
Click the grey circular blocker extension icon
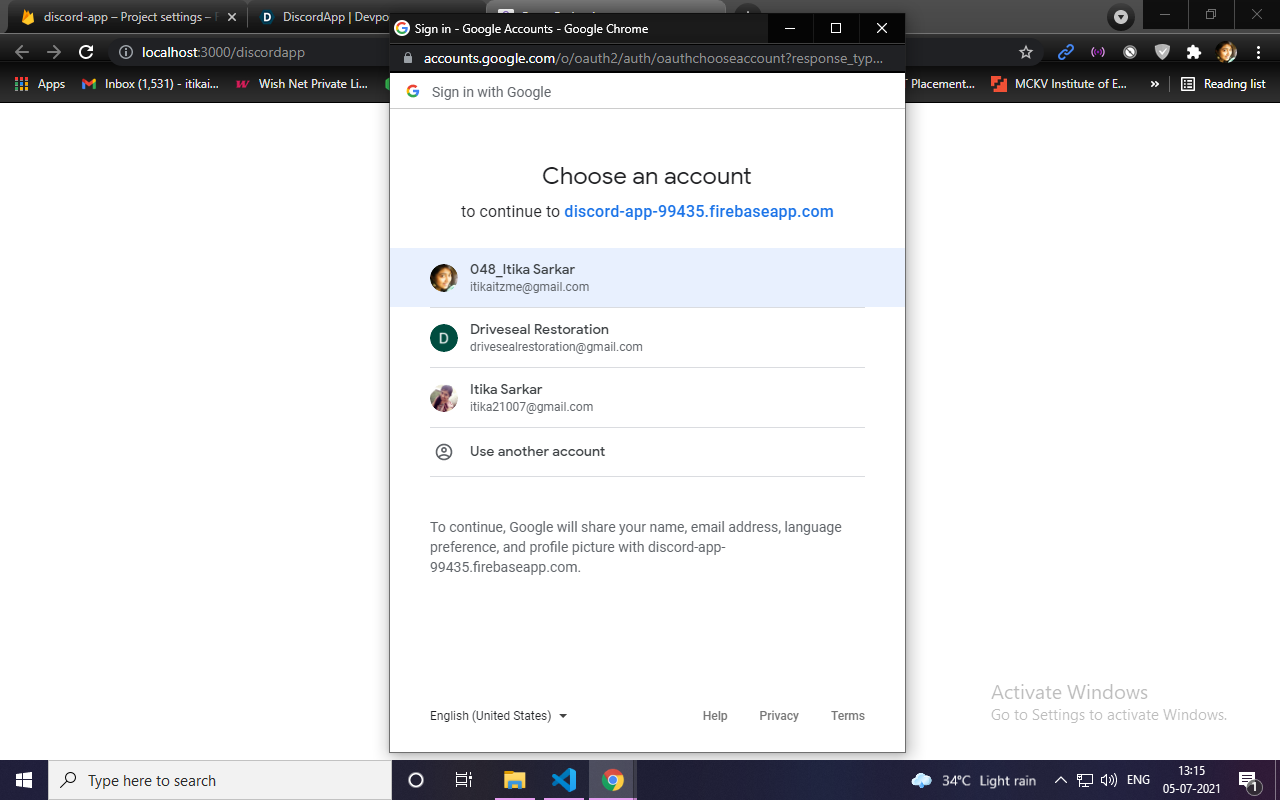click(1130, 52)
